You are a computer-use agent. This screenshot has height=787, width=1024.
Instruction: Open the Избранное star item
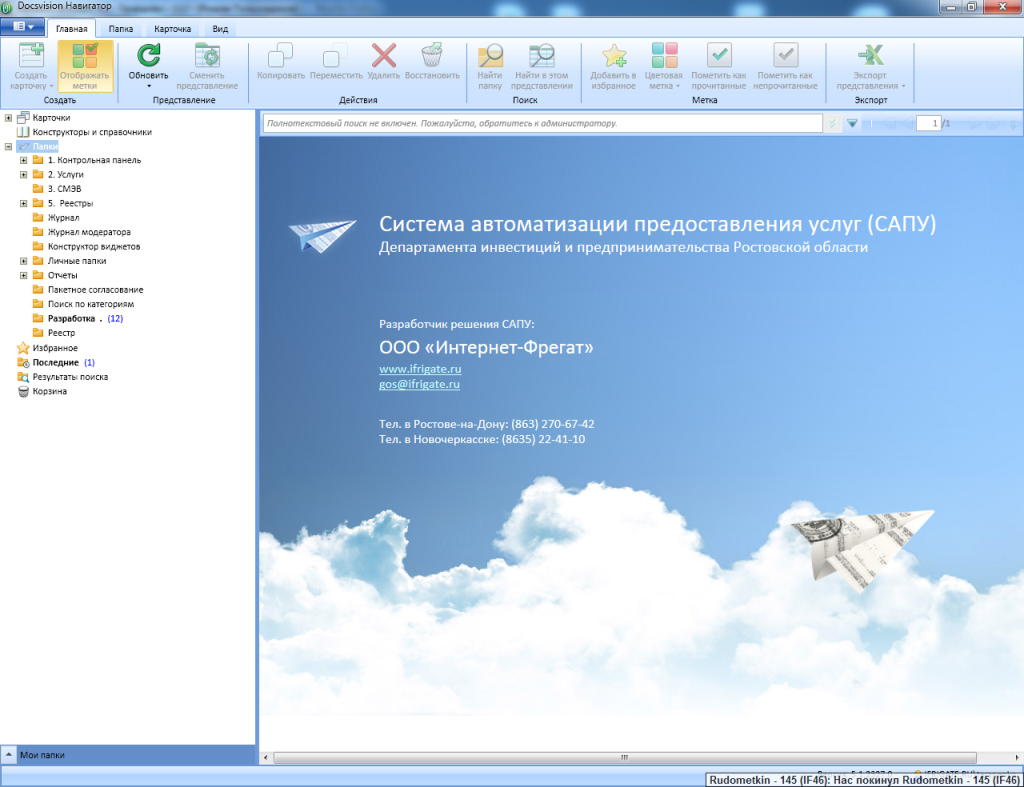(x=55, y=348)
